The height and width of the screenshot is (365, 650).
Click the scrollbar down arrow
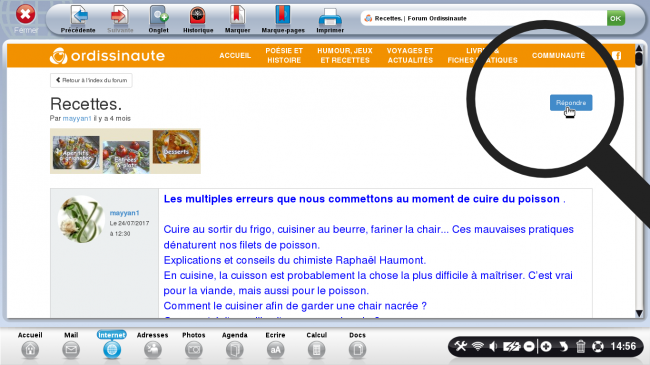click(x=639, y=314)
